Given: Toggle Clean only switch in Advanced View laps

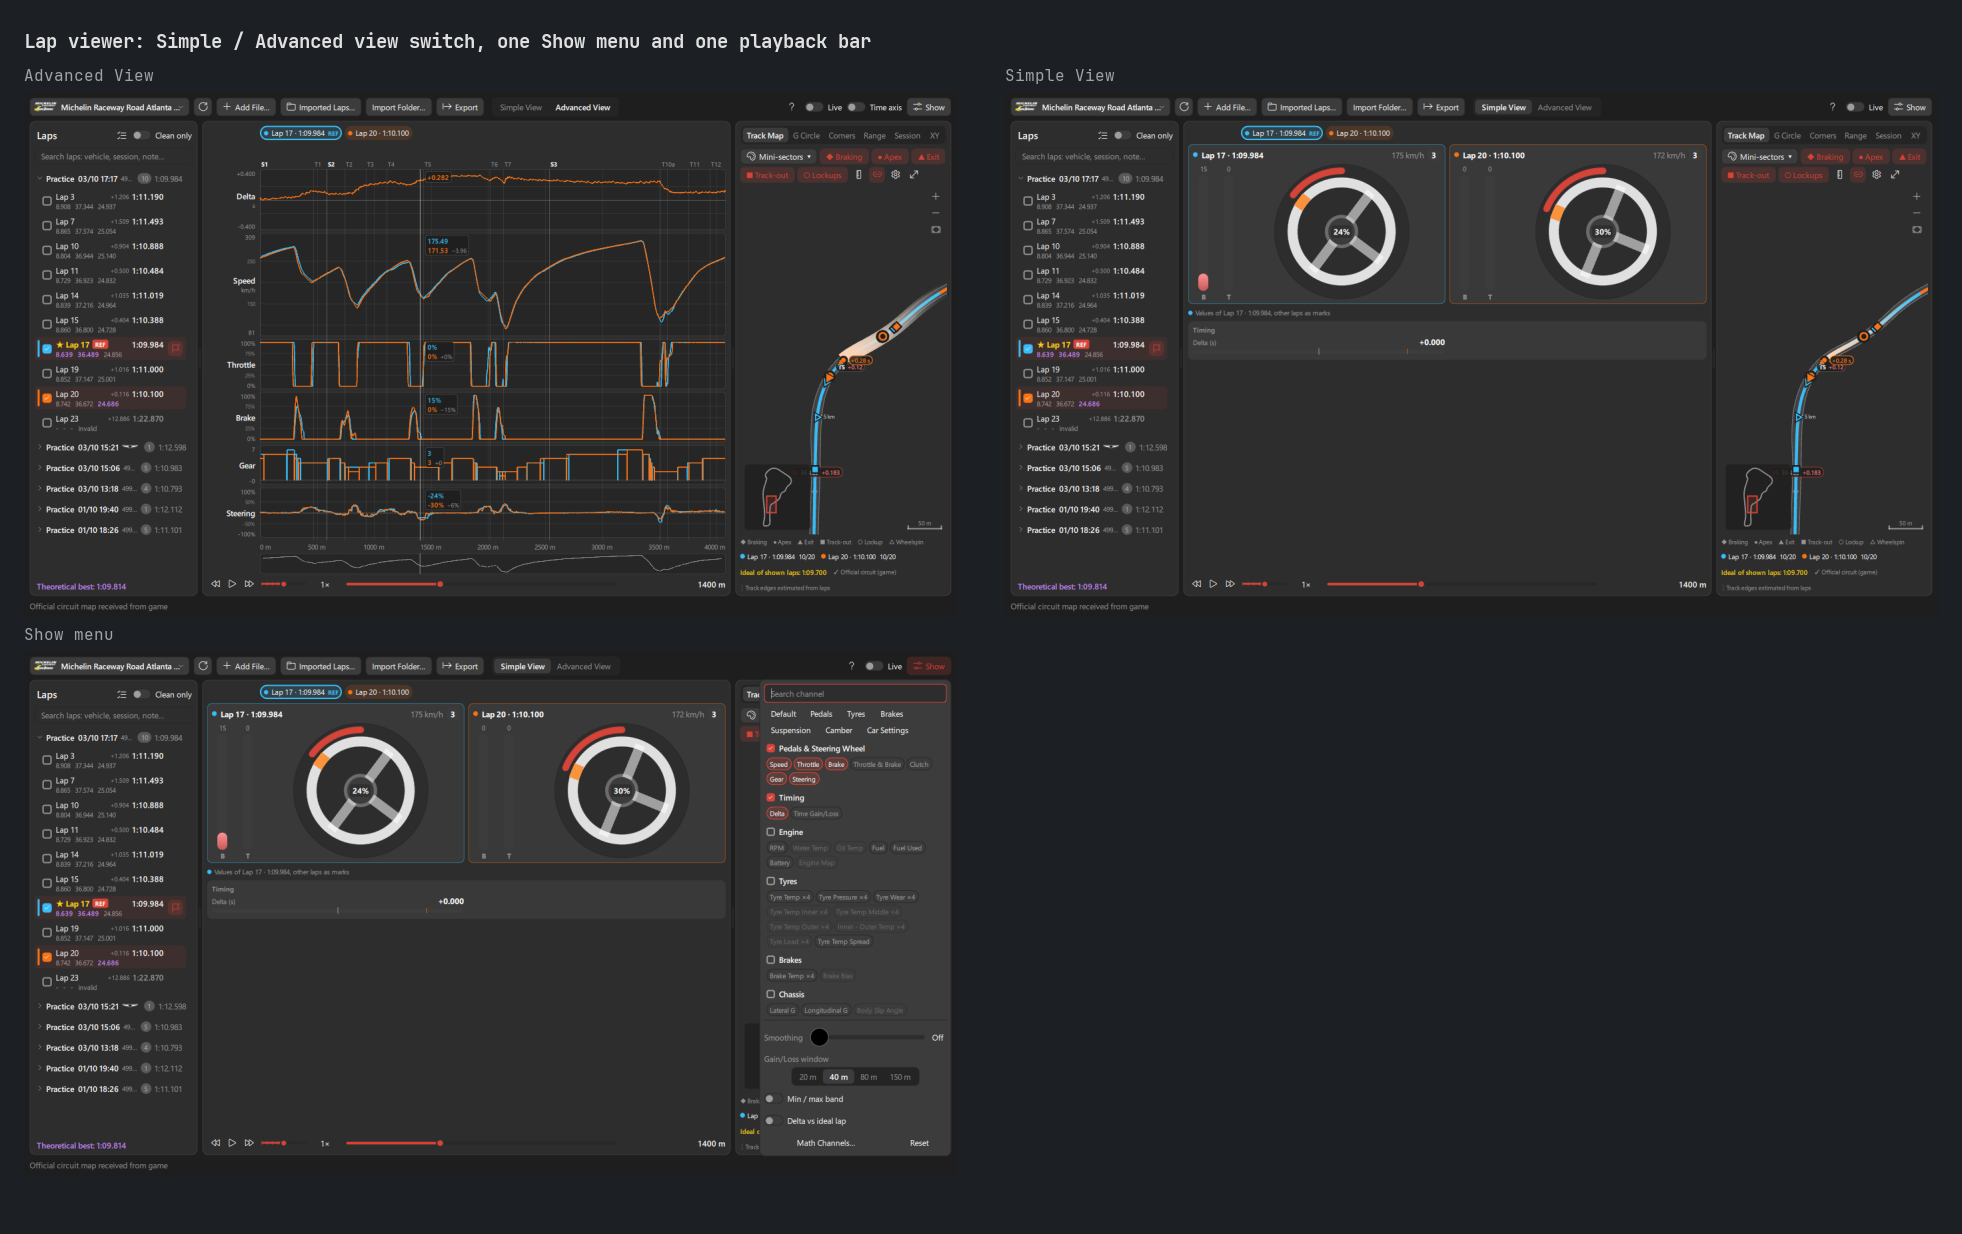Looking at the screenshot, I should [141, 136].
